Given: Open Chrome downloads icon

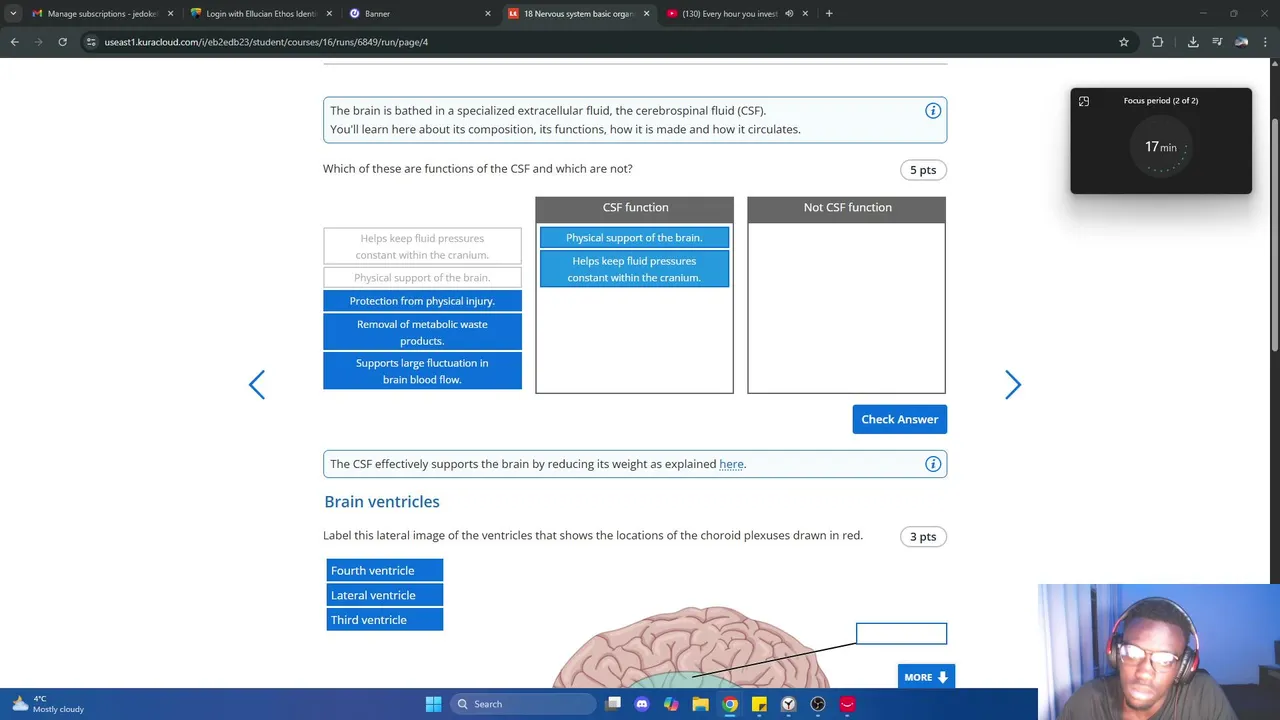Looking at the screenshot, I should coord(1193,42).
